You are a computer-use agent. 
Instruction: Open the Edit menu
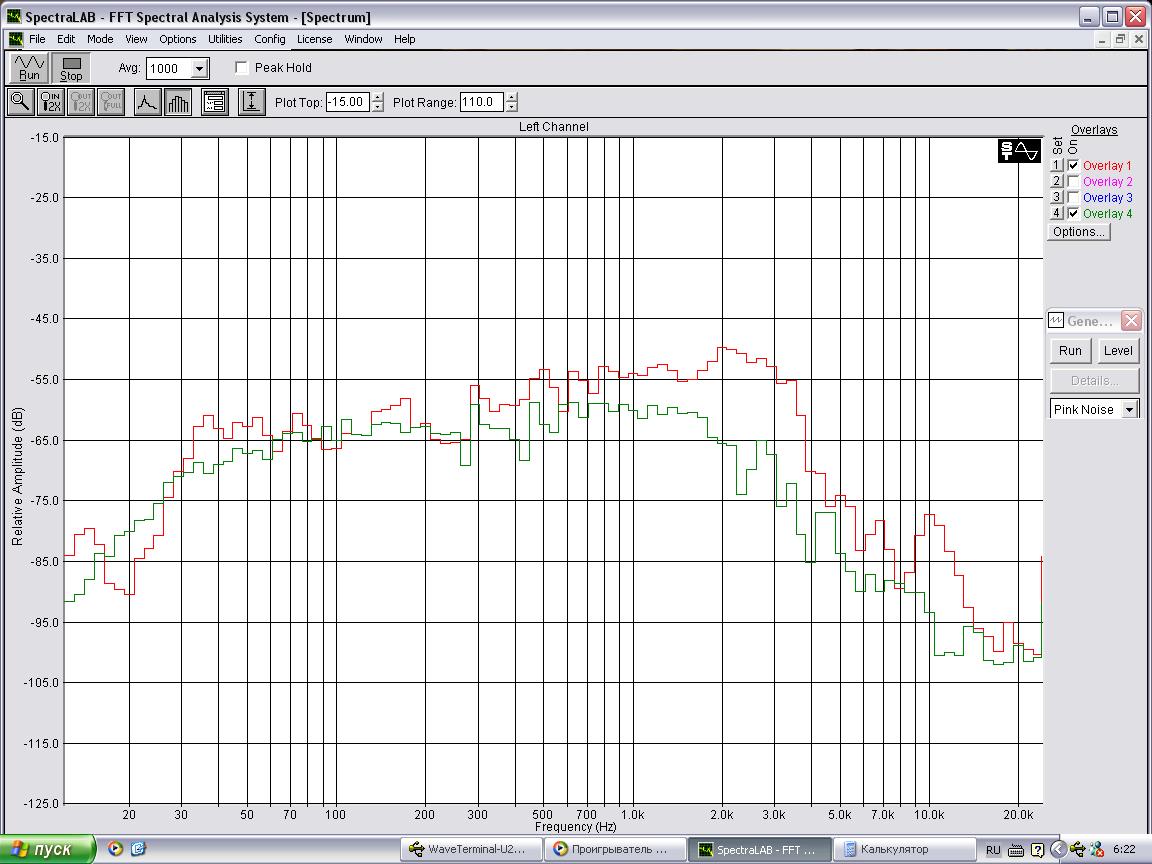(x=66, y=39)
